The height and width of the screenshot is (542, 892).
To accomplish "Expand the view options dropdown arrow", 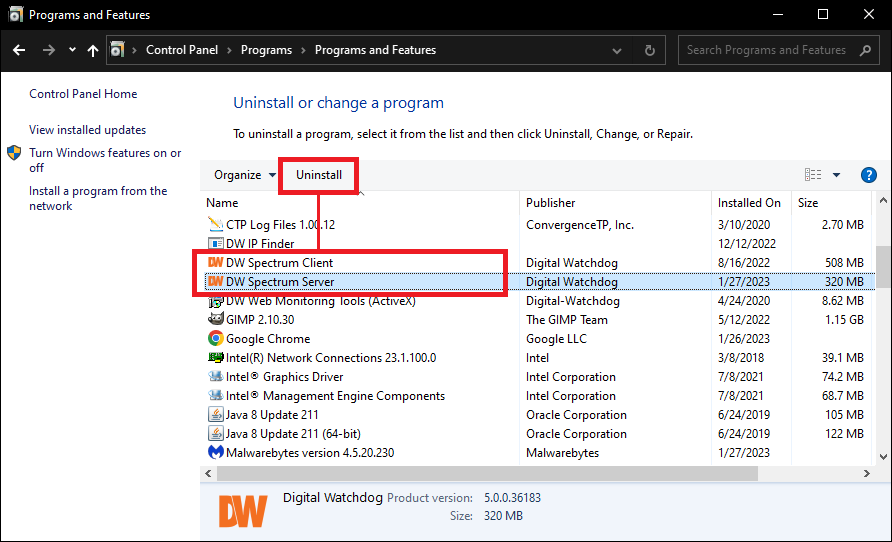I will [836, 175].
